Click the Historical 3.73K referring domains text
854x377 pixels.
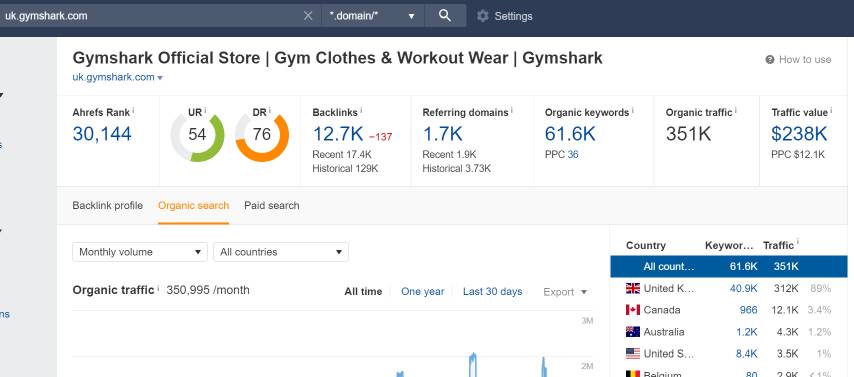click(x=456, y=169)
